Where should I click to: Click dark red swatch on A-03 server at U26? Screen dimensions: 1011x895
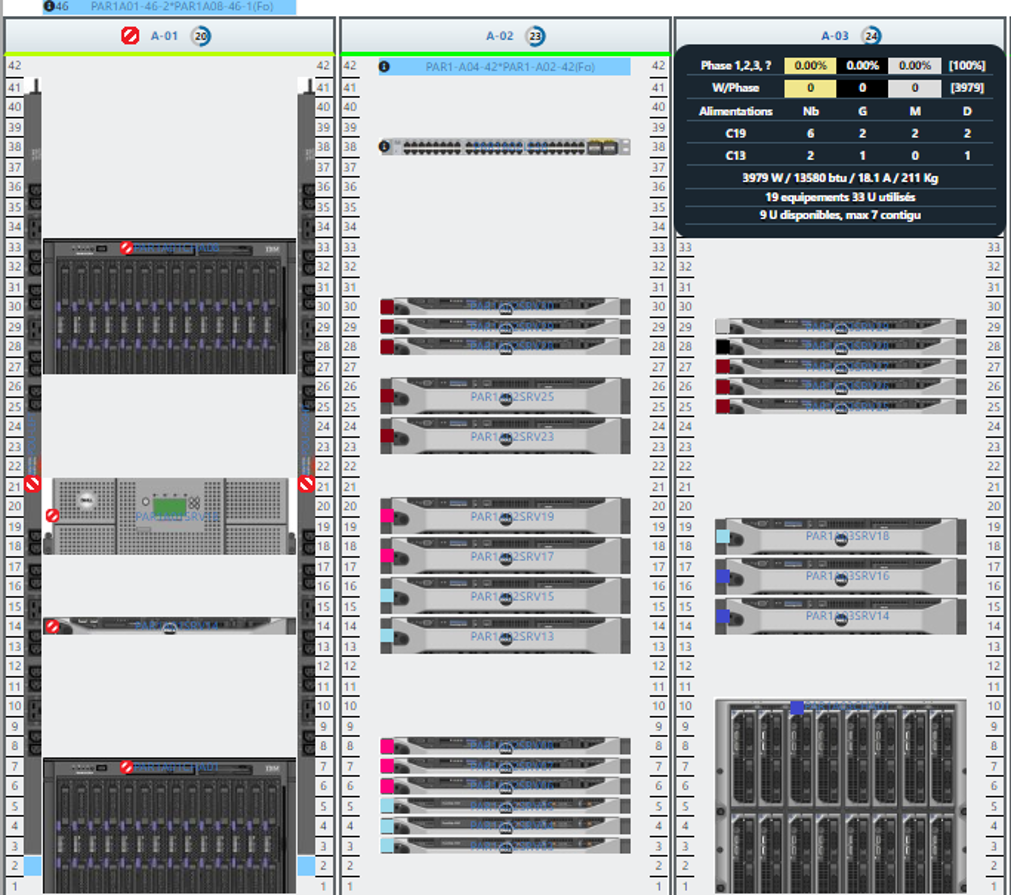coord(723,386)
